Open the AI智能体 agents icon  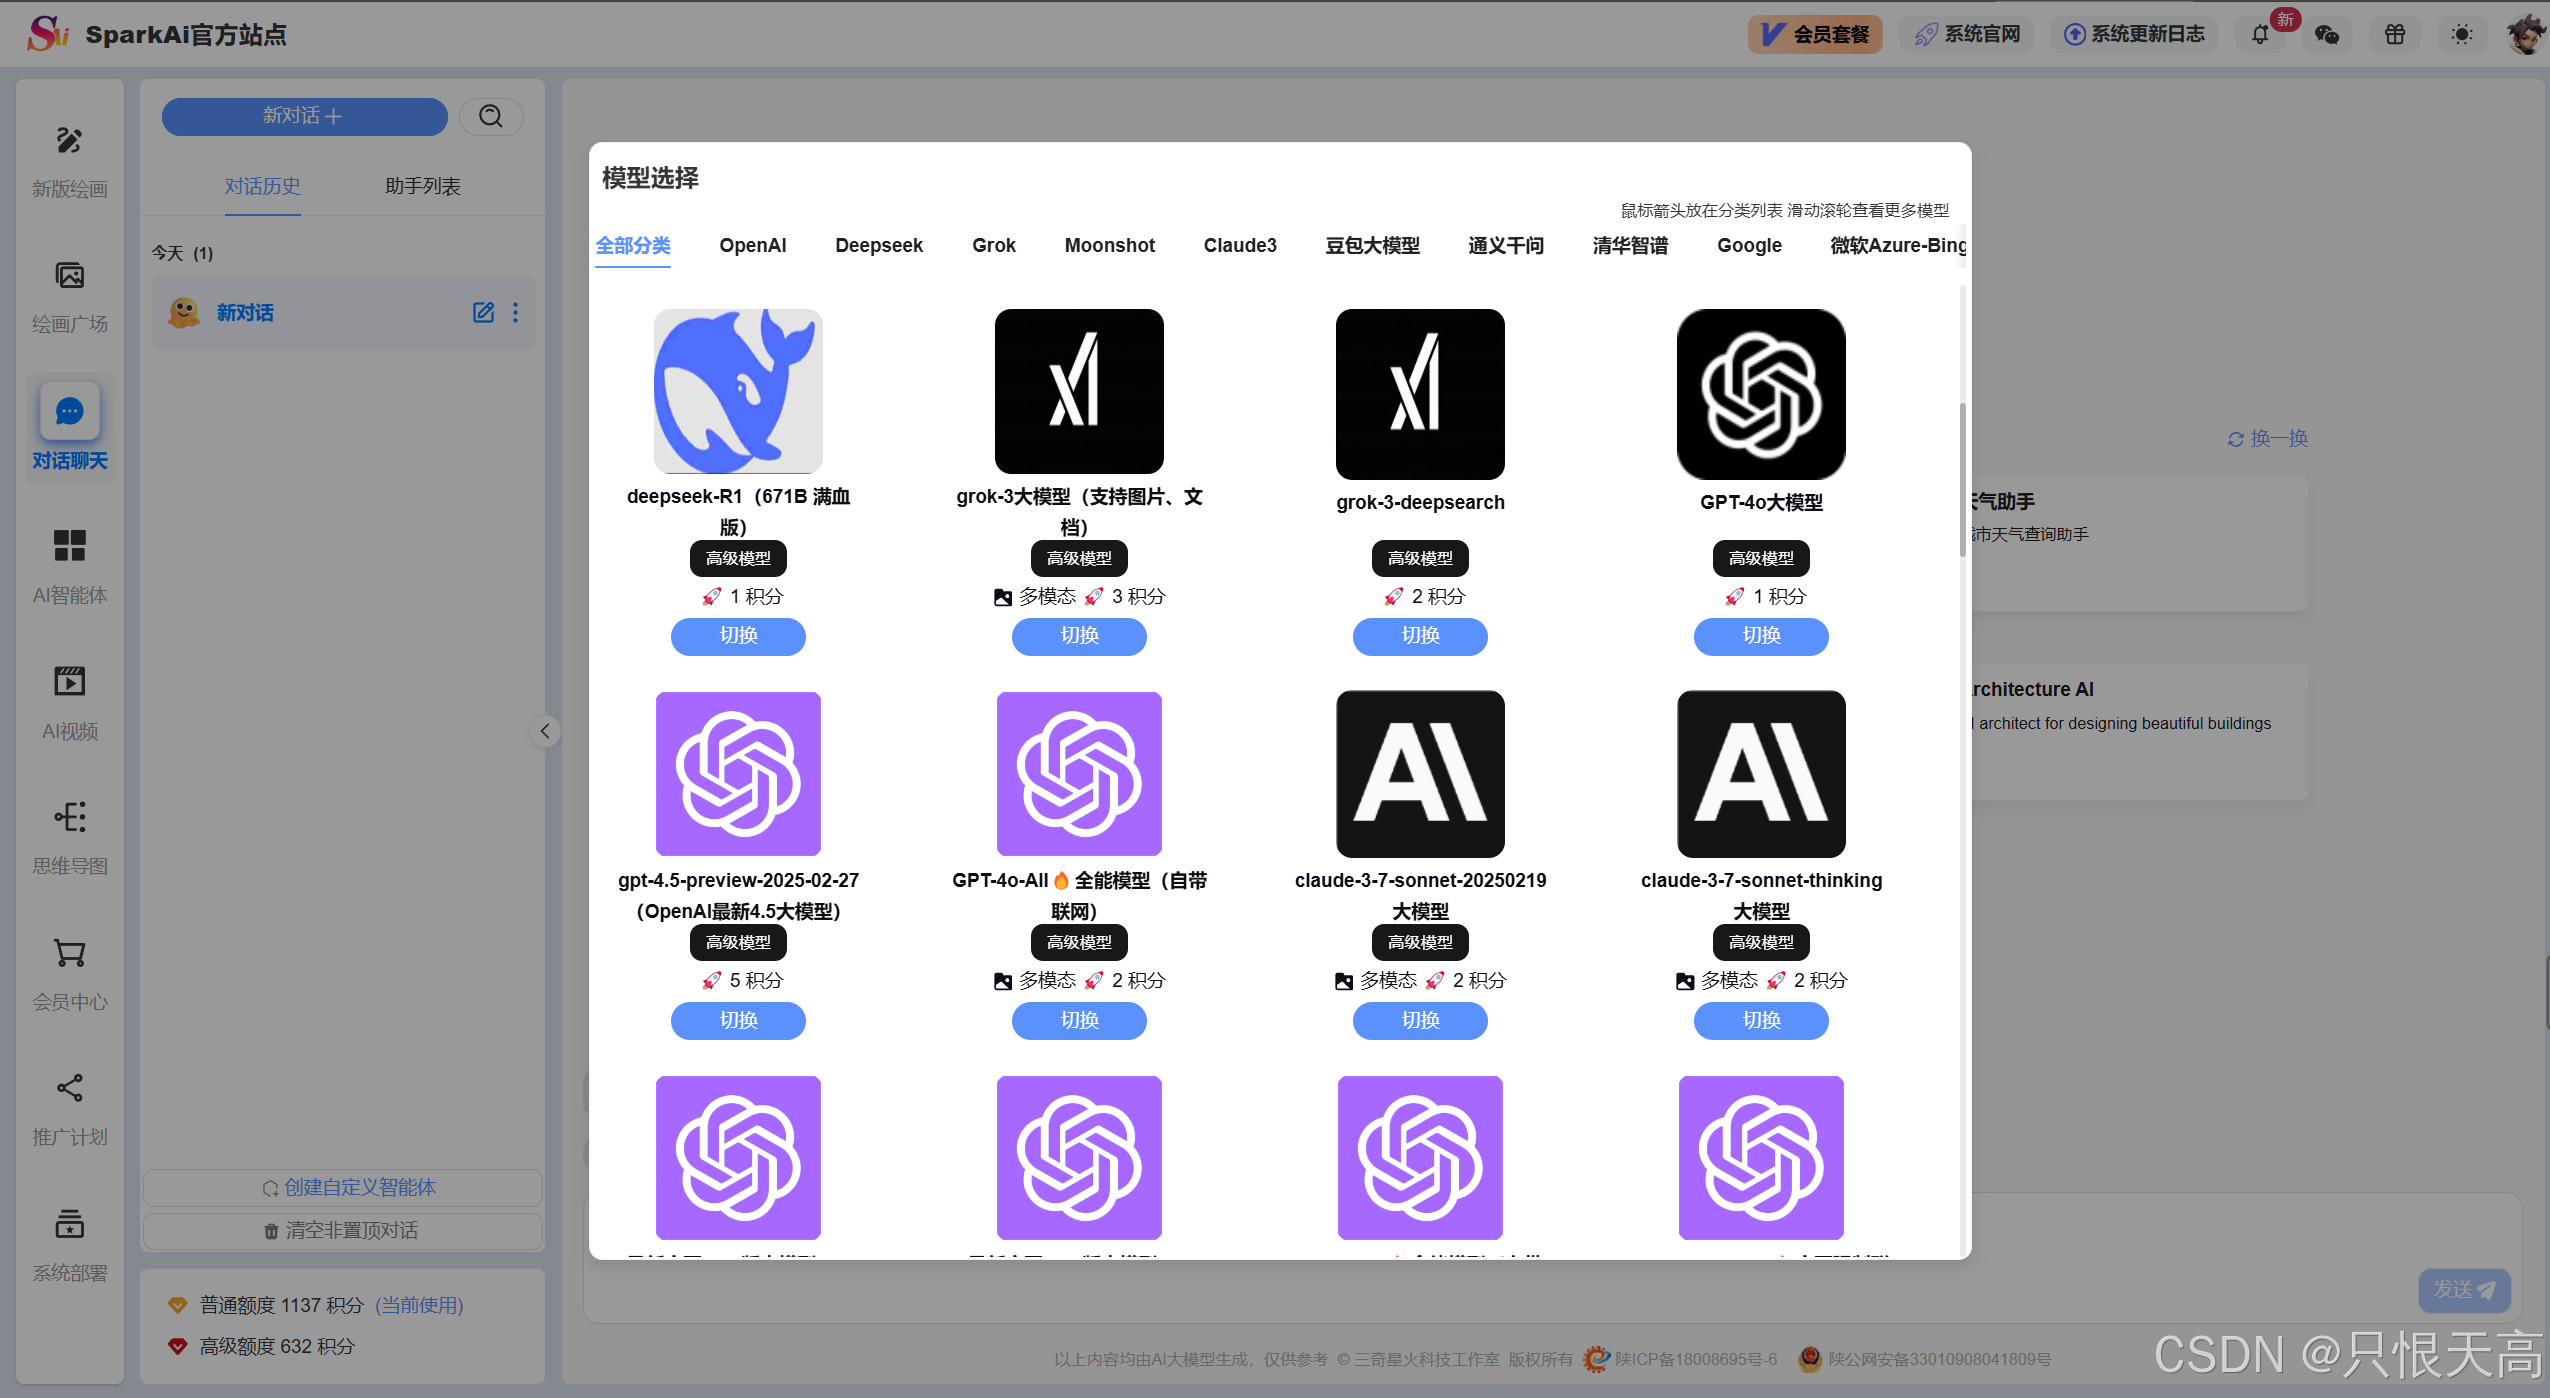[69, 546]
